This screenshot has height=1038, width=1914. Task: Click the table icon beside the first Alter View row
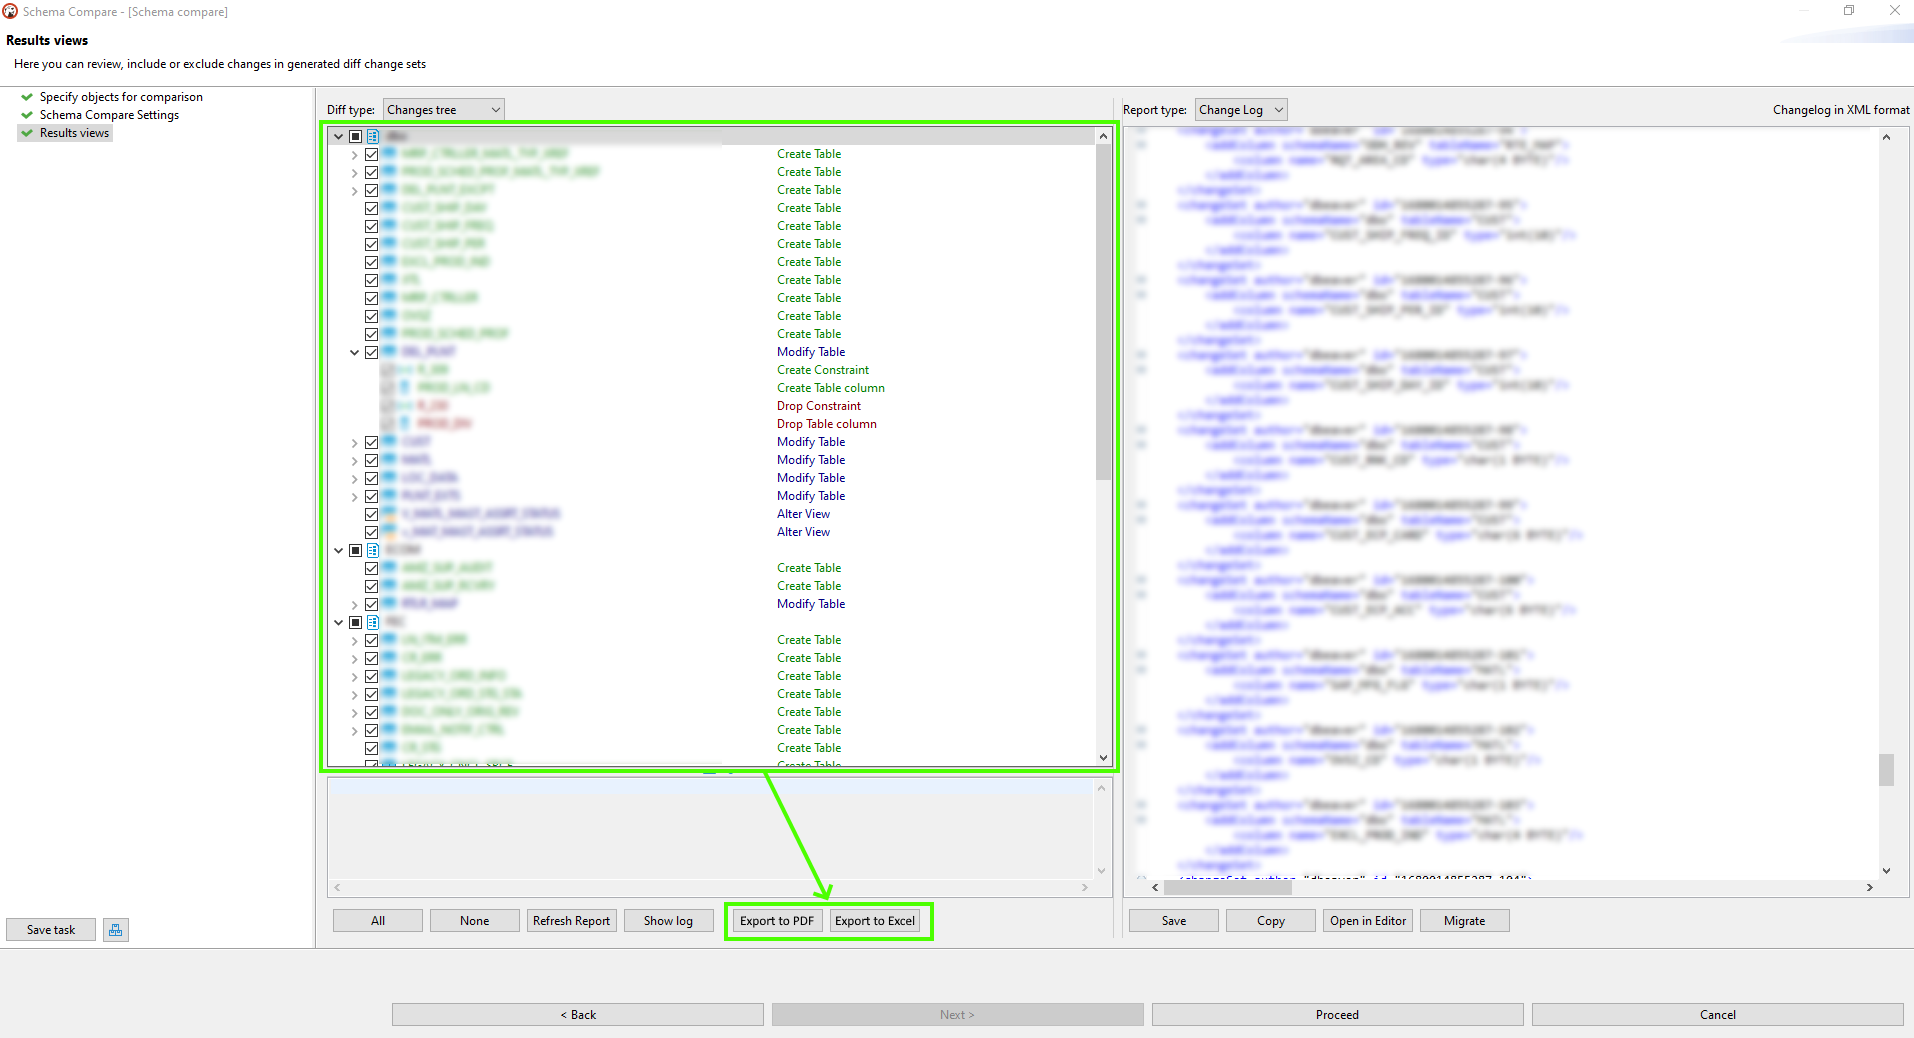point(390,514)
